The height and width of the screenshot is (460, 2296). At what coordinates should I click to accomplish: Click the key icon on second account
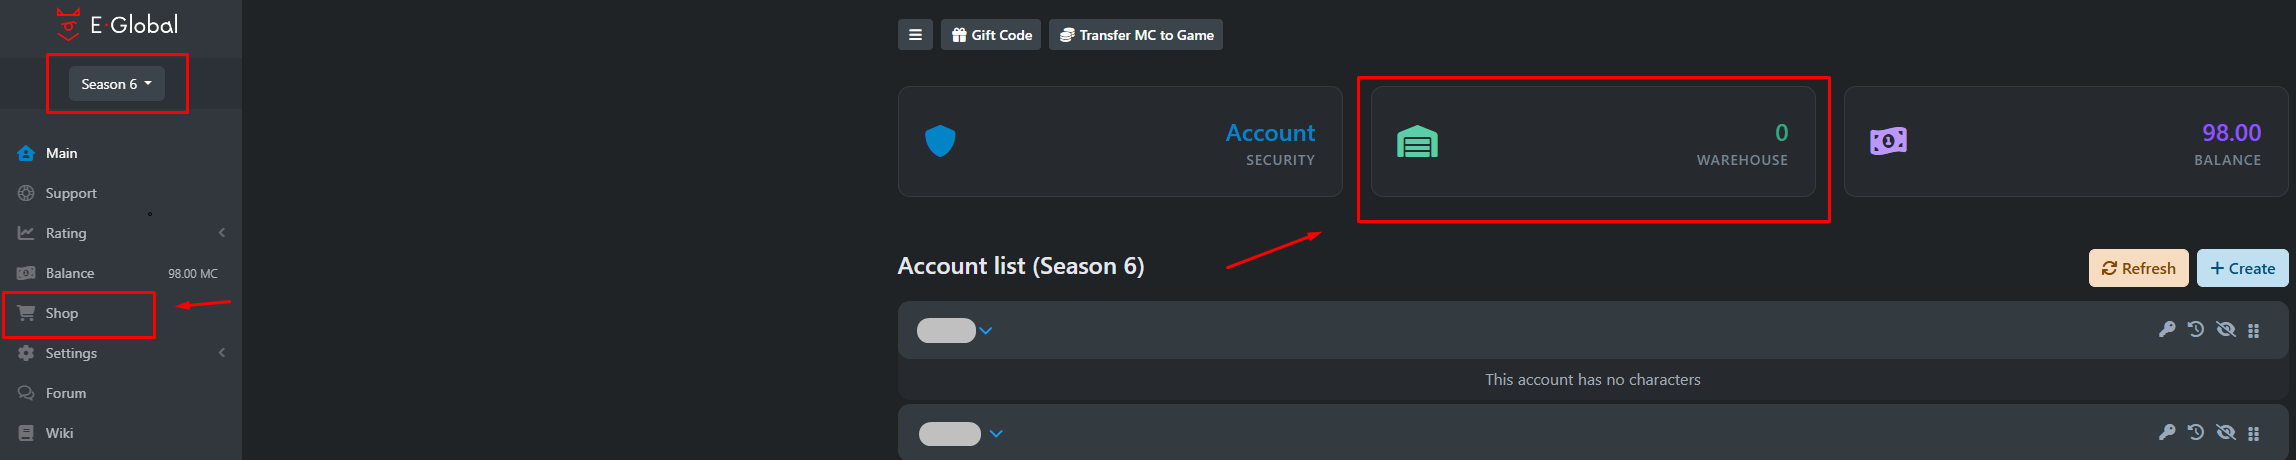click(2167, 432)
